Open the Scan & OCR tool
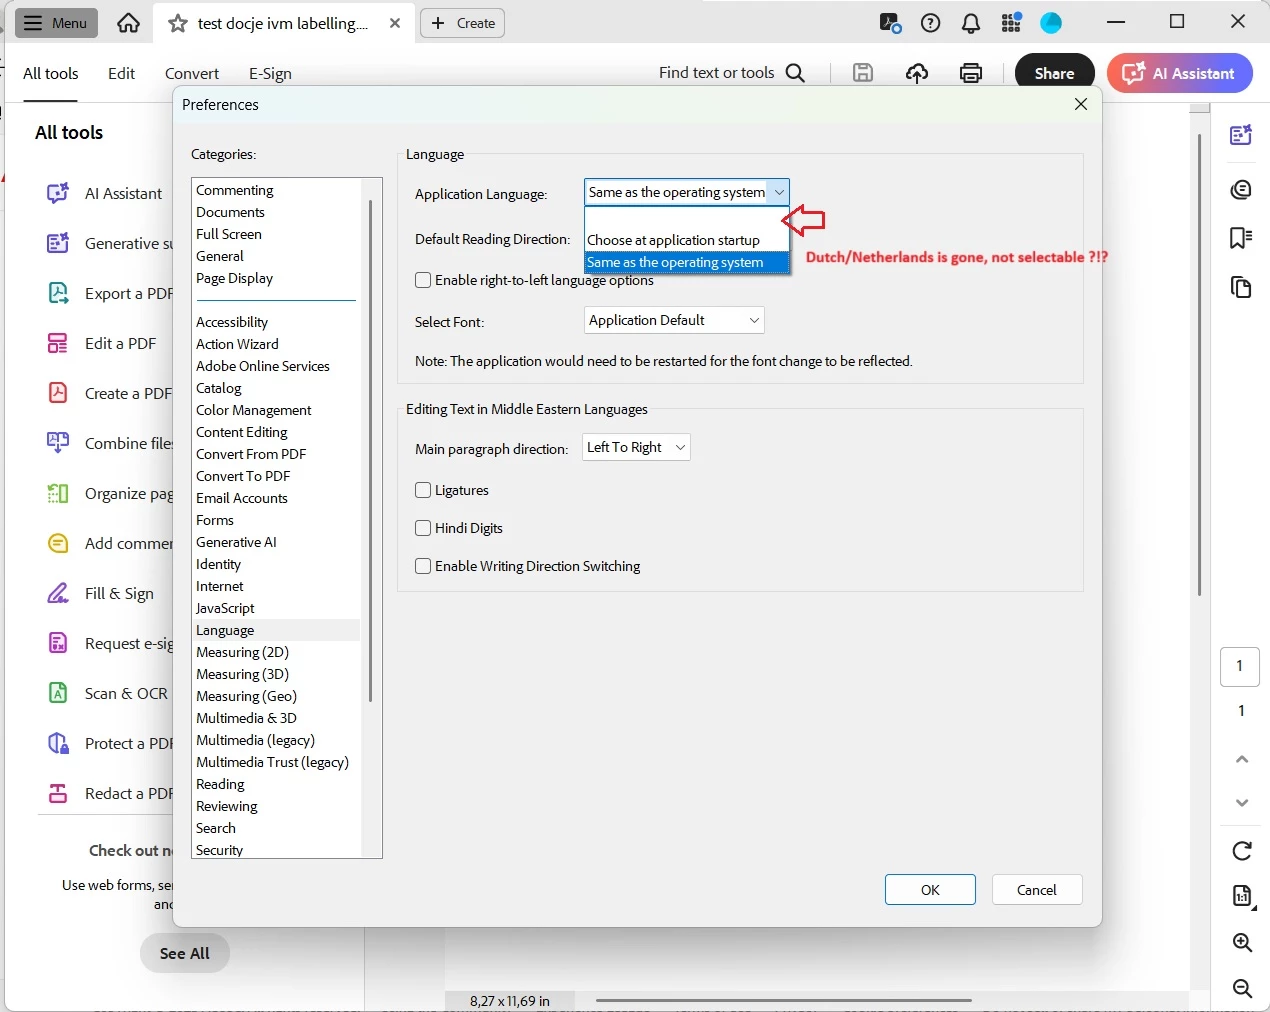The height and width of the screenshot is (1012, 1270). pos(108,693)
